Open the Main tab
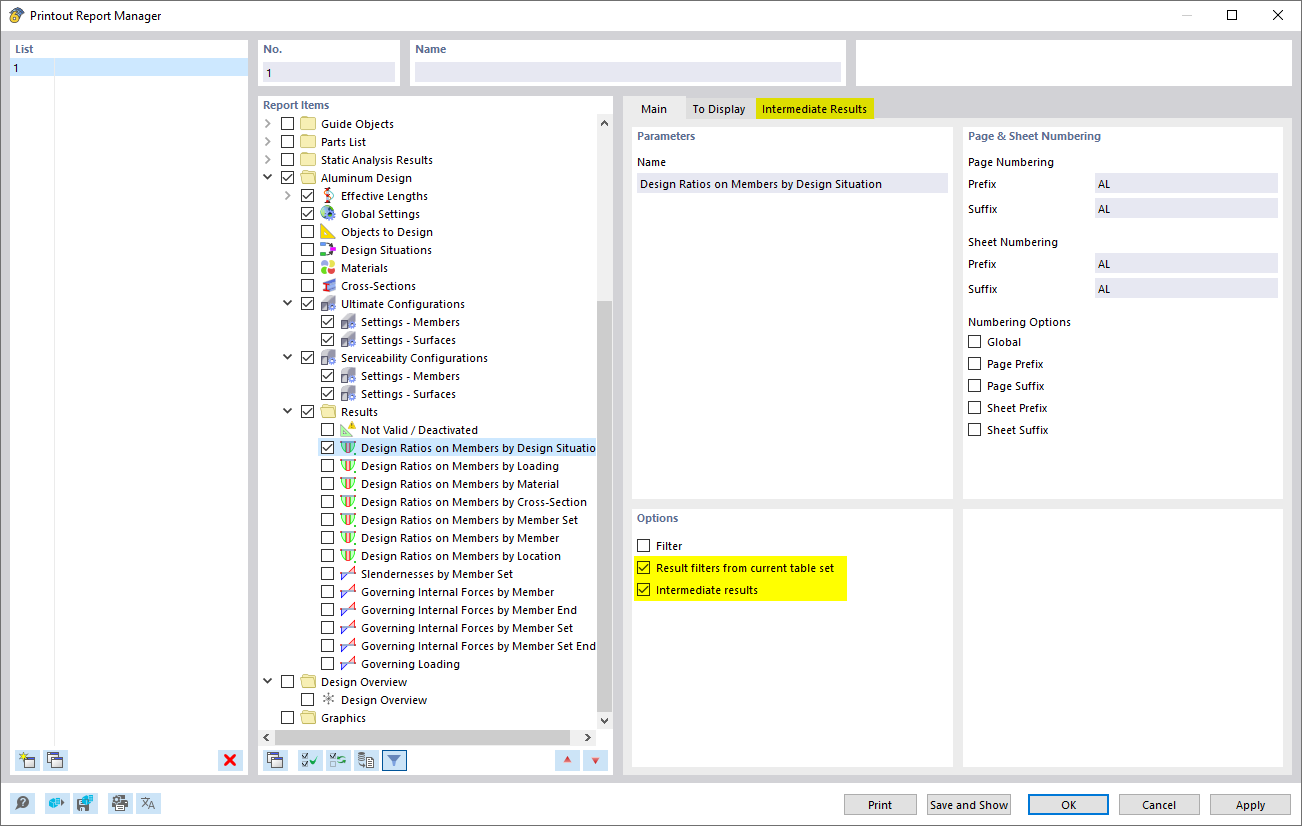The image size is (1302, 826). pos(654,108)
